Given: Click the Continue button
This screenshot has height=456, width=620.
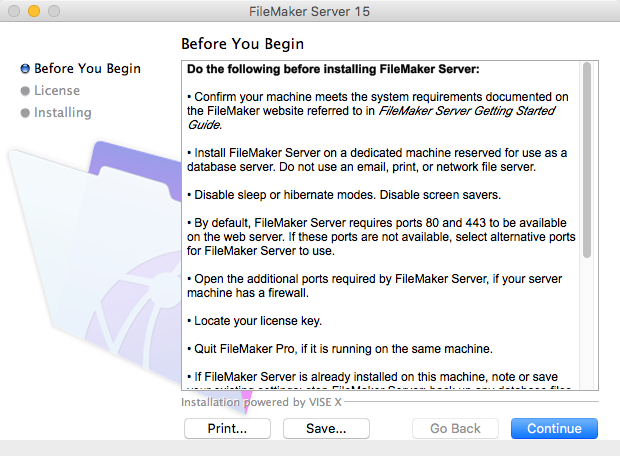Looking at the screenshot, I should click(x=554, y=429).
